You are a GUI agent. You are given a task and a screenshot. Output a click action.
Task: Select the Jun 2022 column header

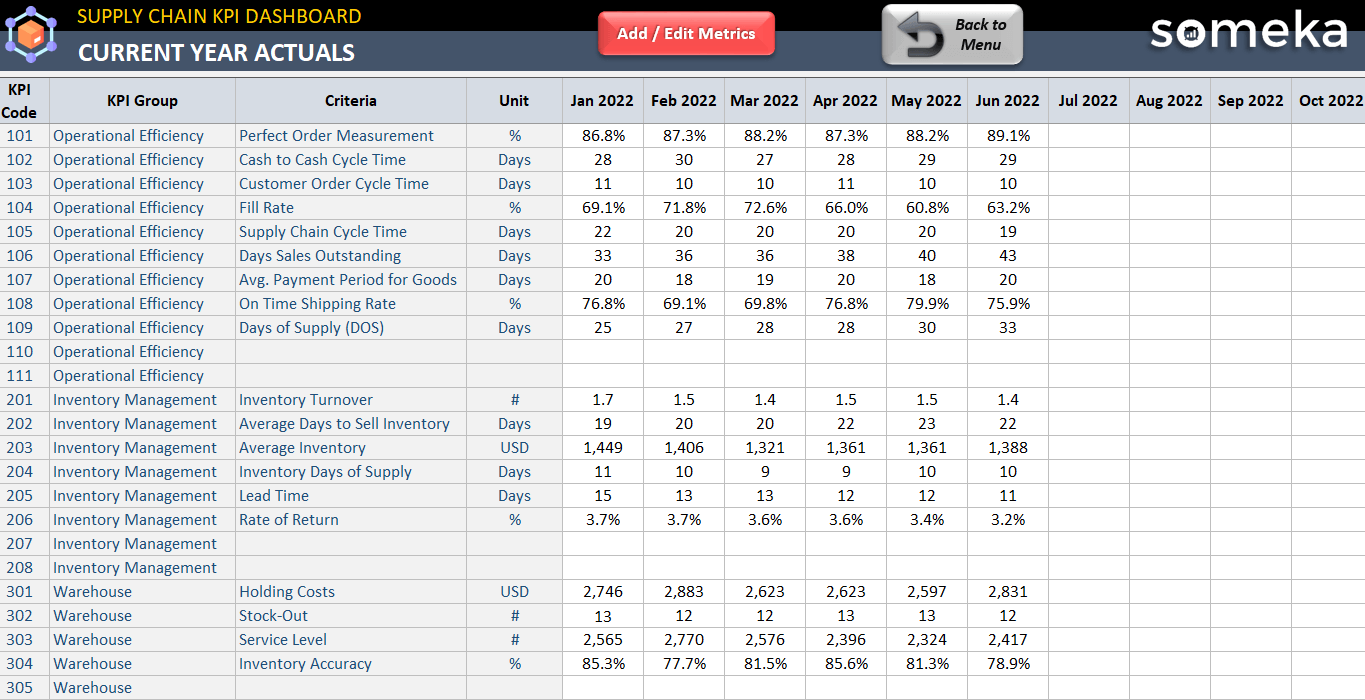pyautogui.click(x=1007, y=100)
